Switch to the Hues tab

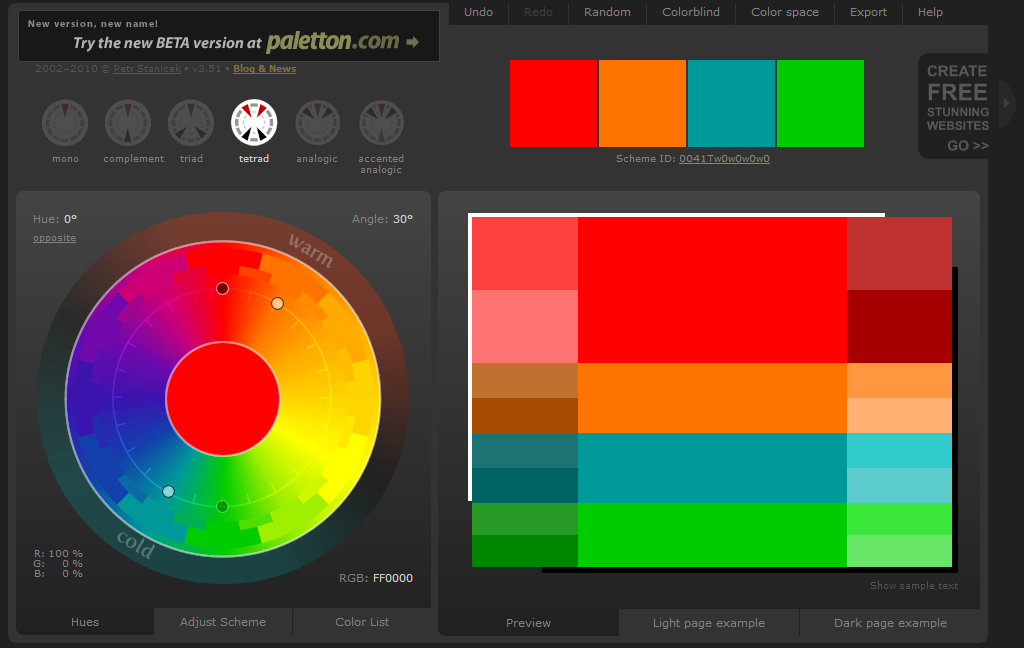85,622
